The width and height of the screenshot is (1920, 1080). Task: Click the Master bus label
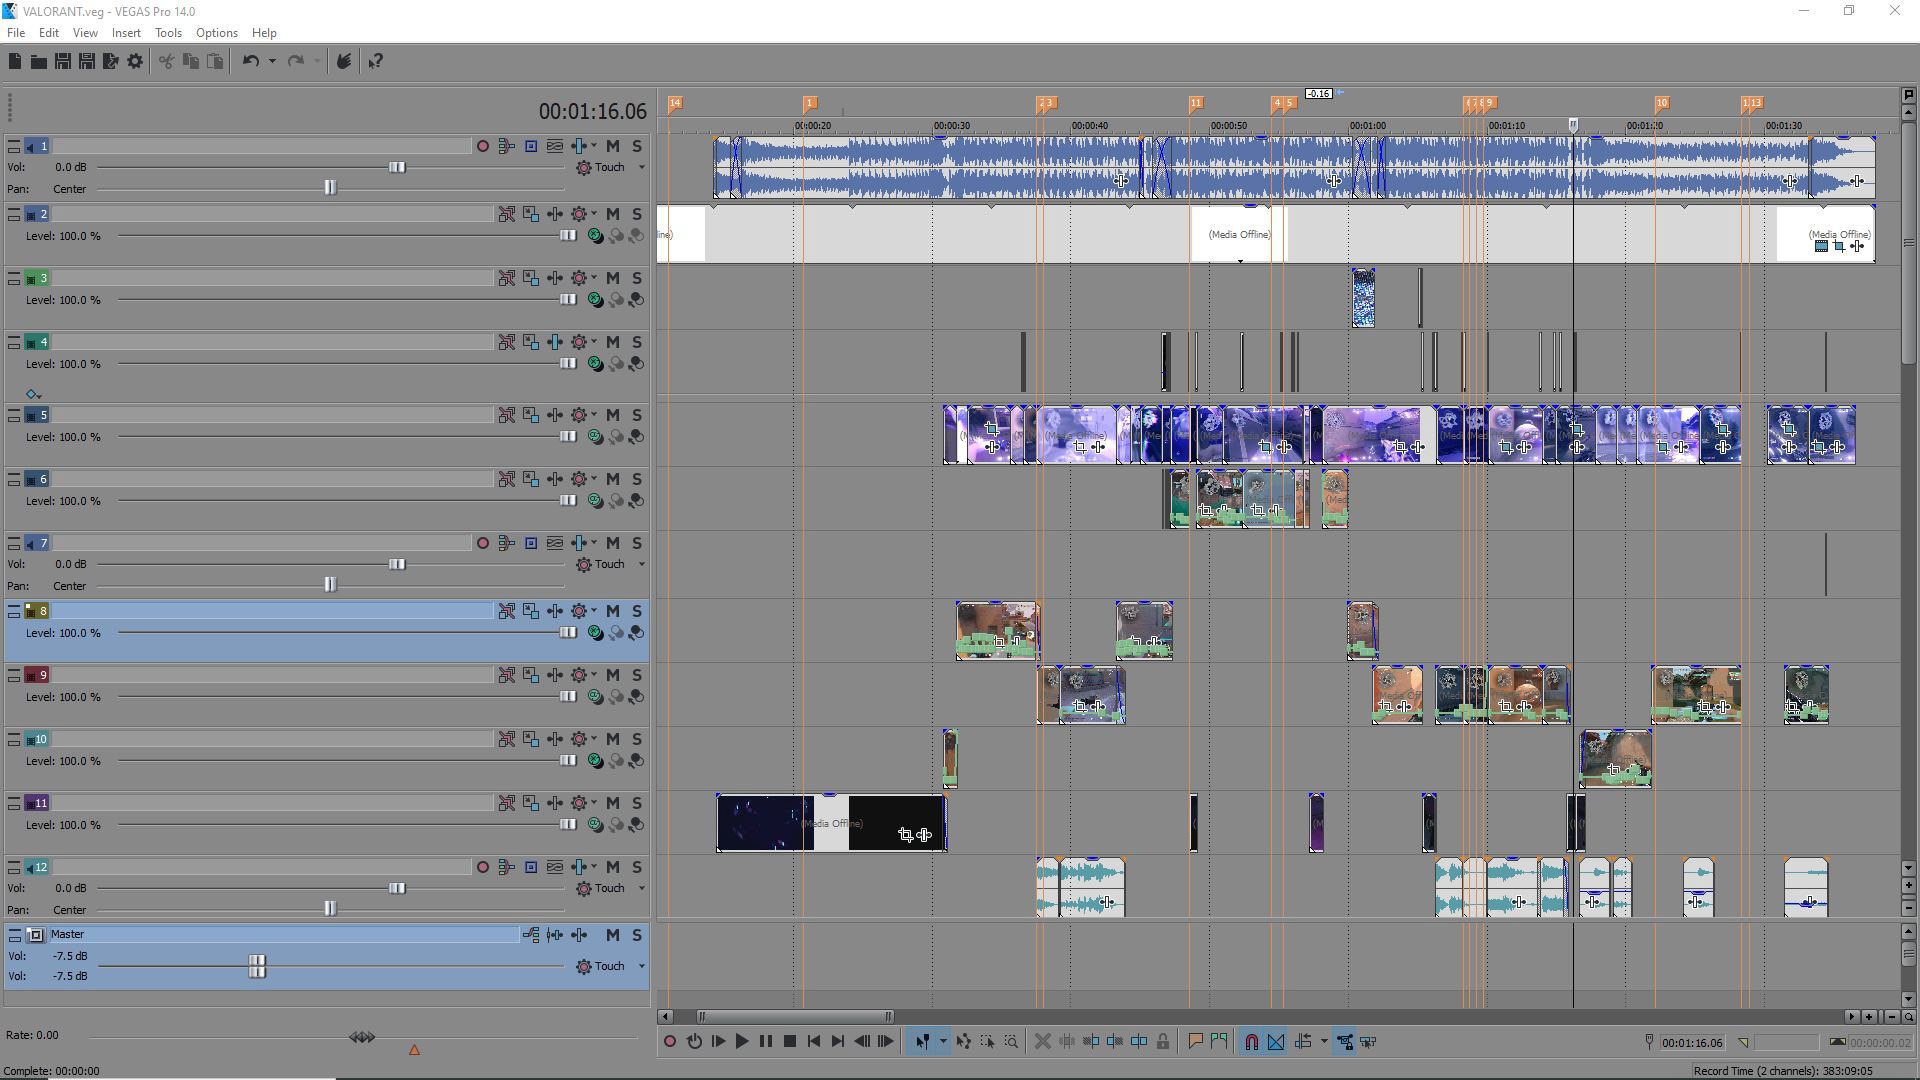(x=68, y=935)
